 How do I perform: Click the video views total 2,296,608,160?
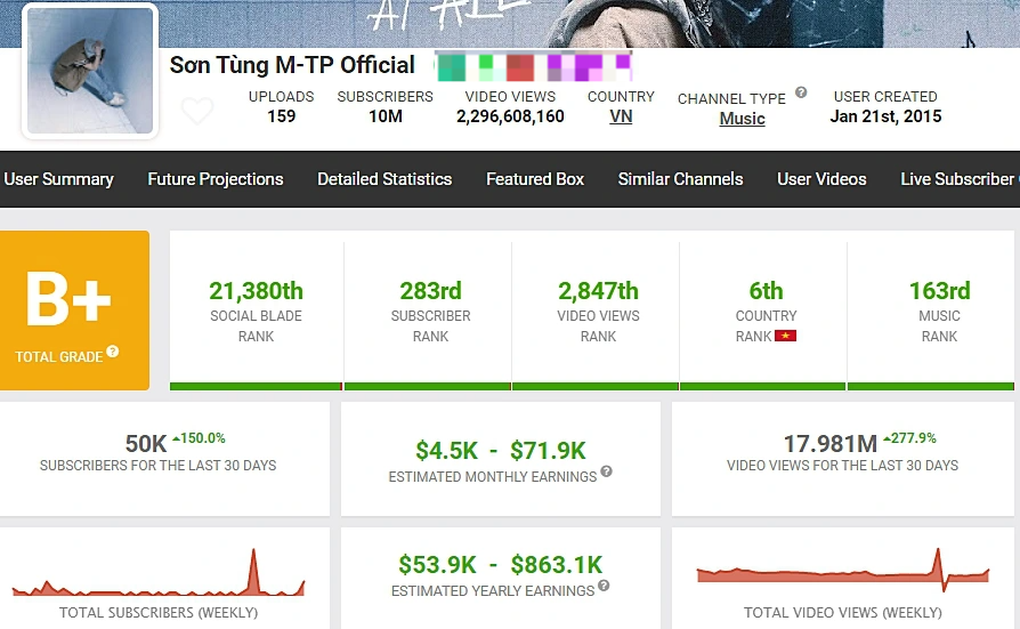click(x=510, y=116)
